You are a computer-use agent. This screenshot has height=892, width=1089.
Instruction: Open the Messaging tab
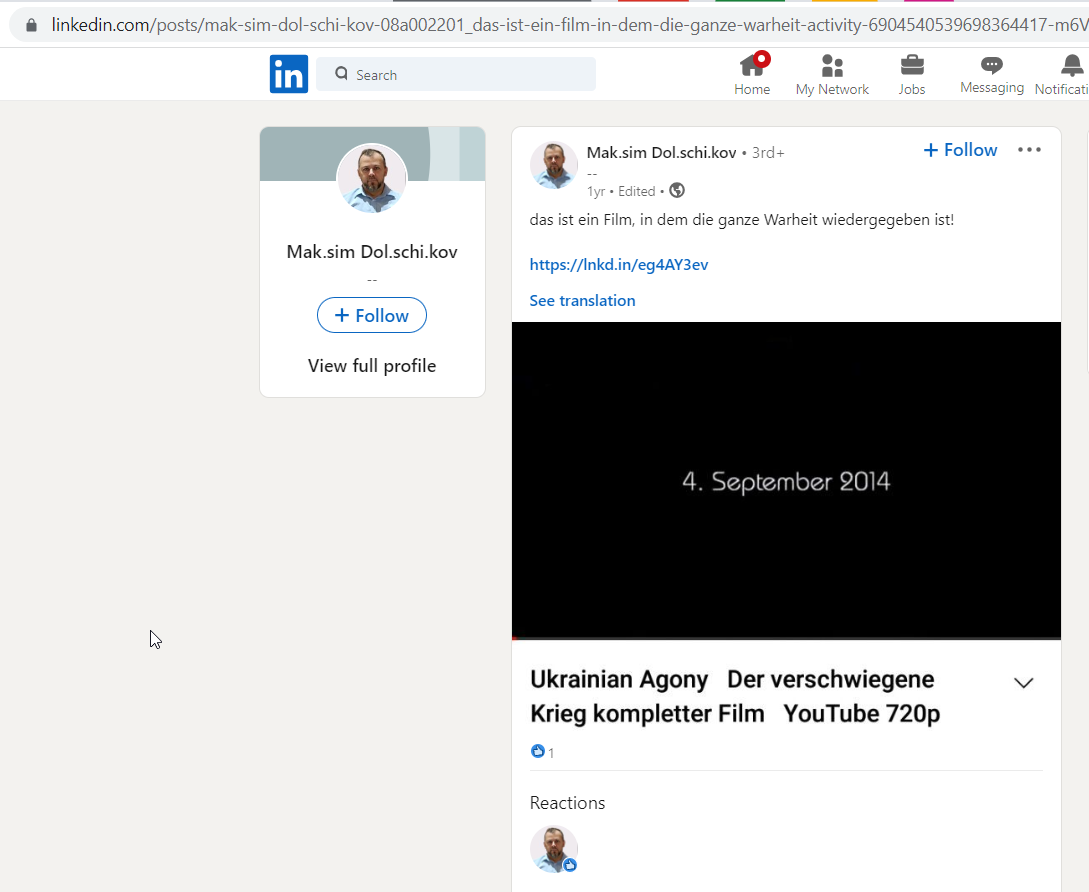tap(992, 74)
